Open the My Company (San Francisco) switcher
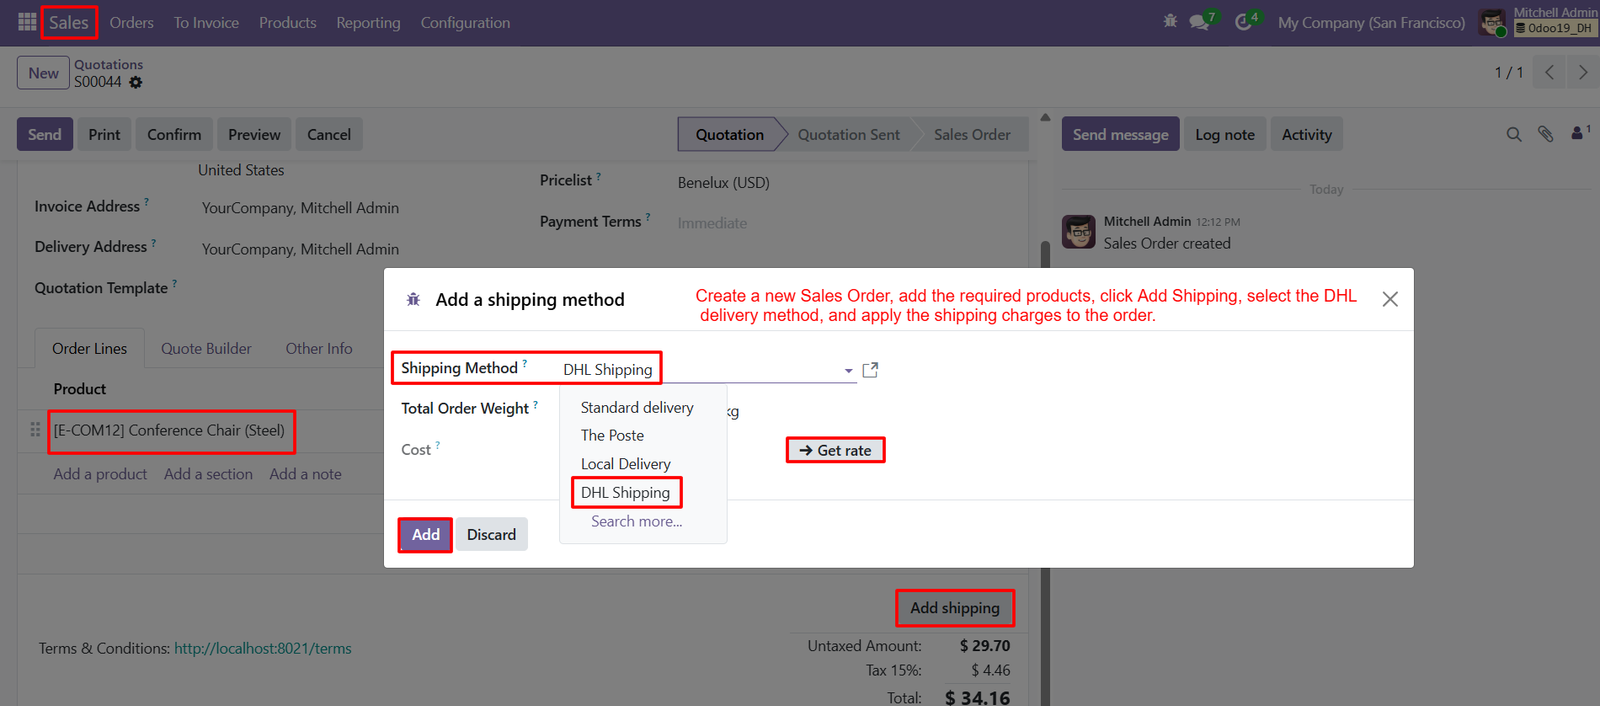Screen dimensions: 1600x706 coord(1371,22)
